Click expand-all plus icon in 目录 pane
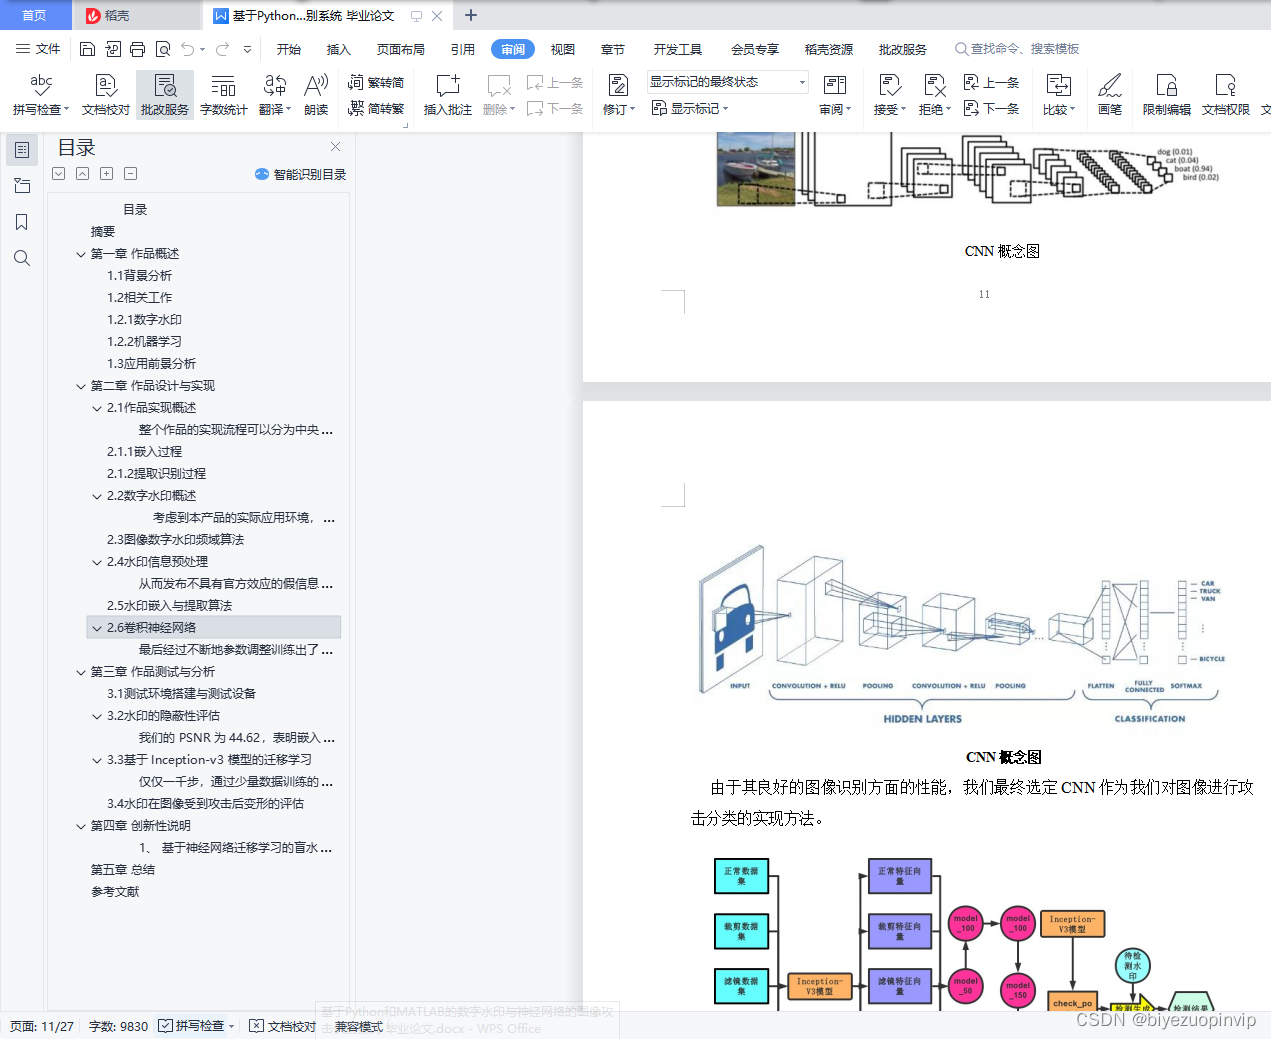The height and width of the screenshot is (1039, 1271). tap(106, 174)
